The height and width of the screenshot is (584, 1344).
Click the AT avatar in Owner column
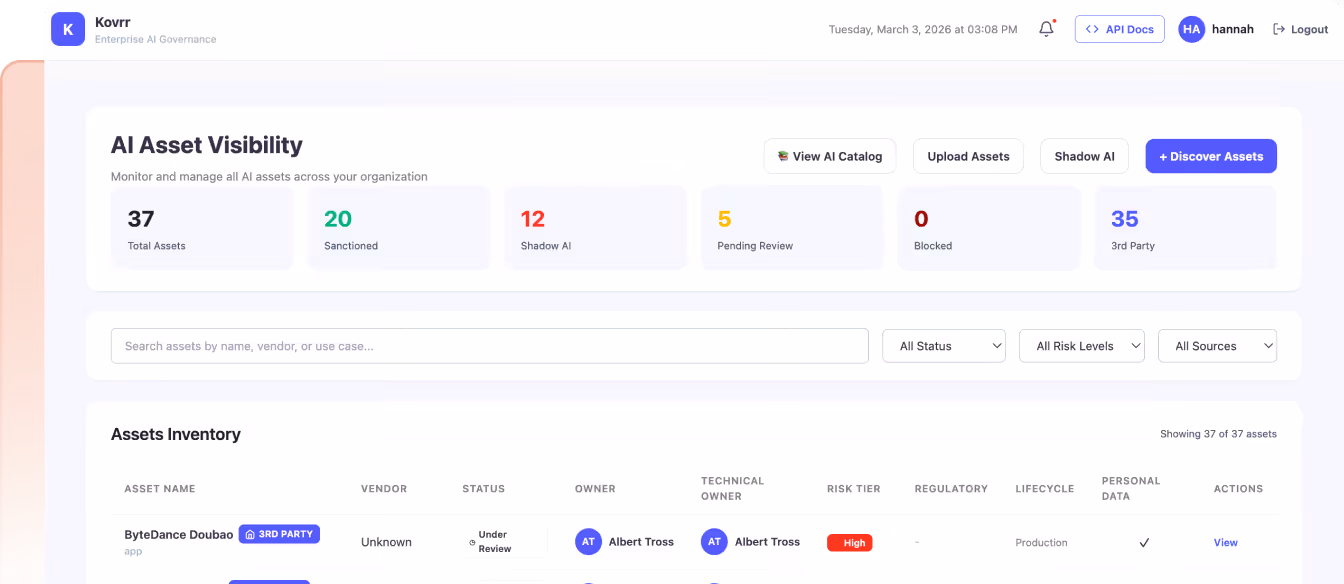[588, 542]
